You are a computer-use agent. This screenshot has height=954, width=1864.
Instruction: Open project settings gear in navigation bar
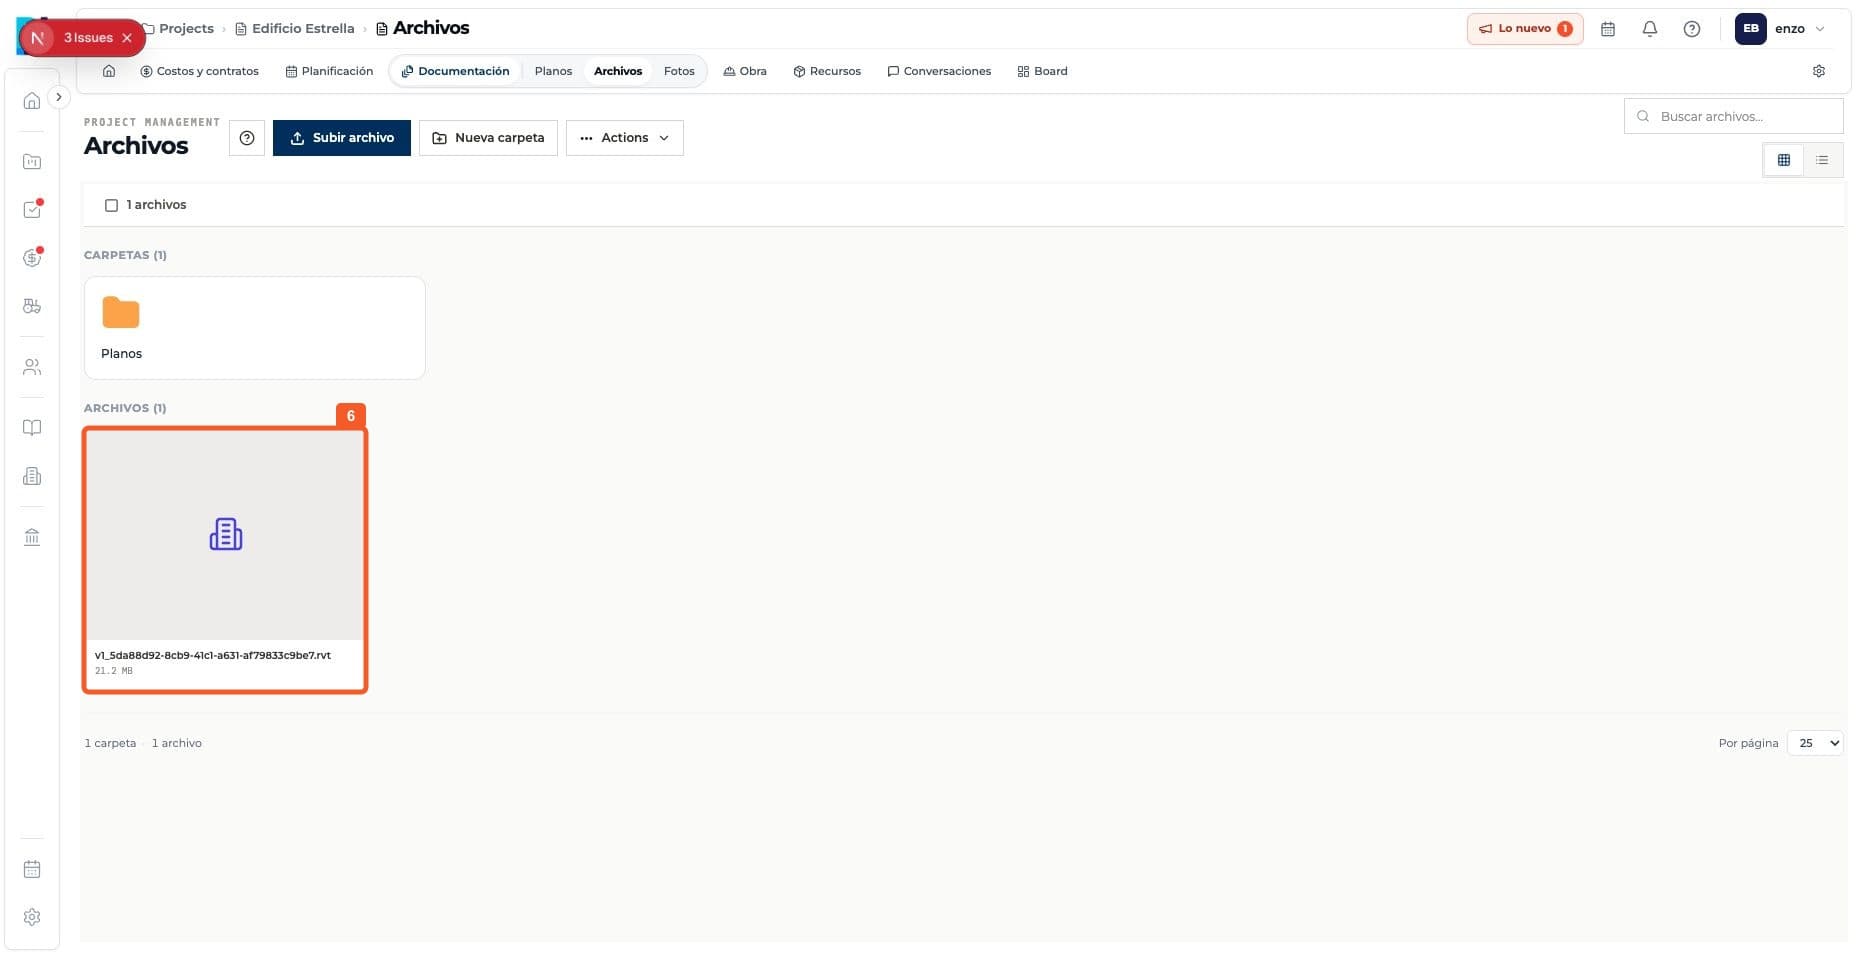point(1819,71)
